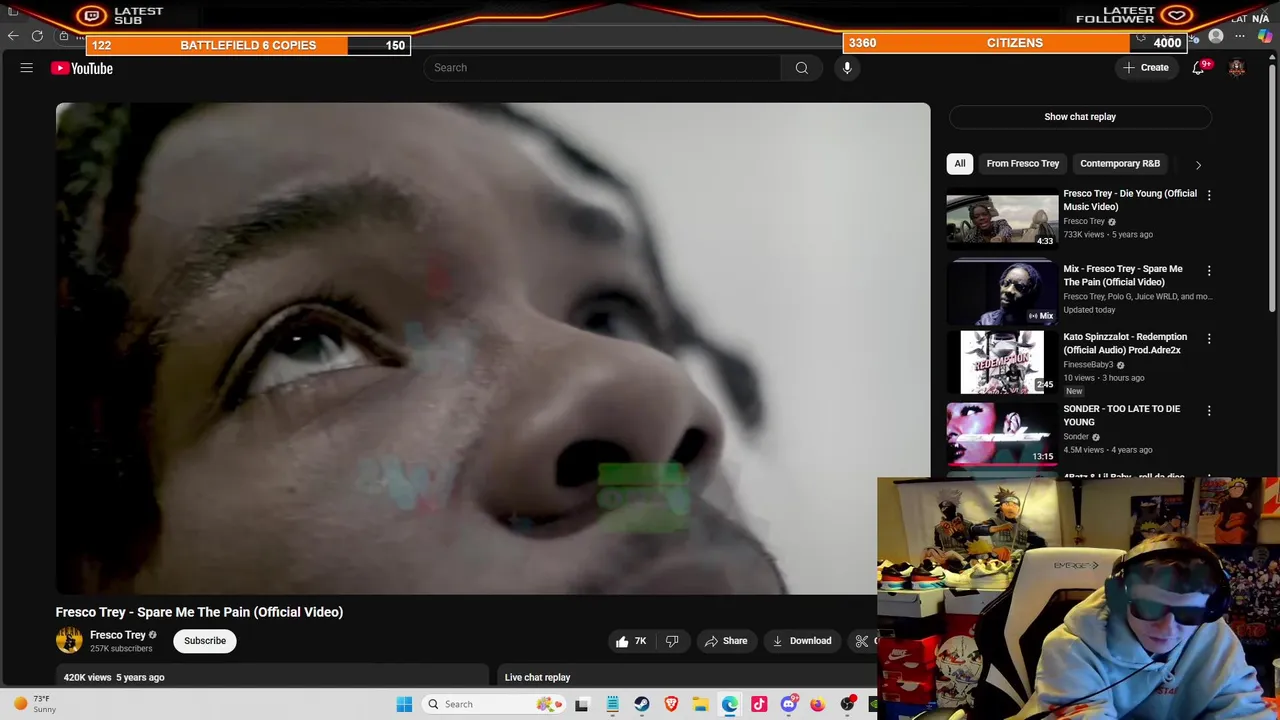
Task: Show chat replay panel
Action: [1080, 117]
